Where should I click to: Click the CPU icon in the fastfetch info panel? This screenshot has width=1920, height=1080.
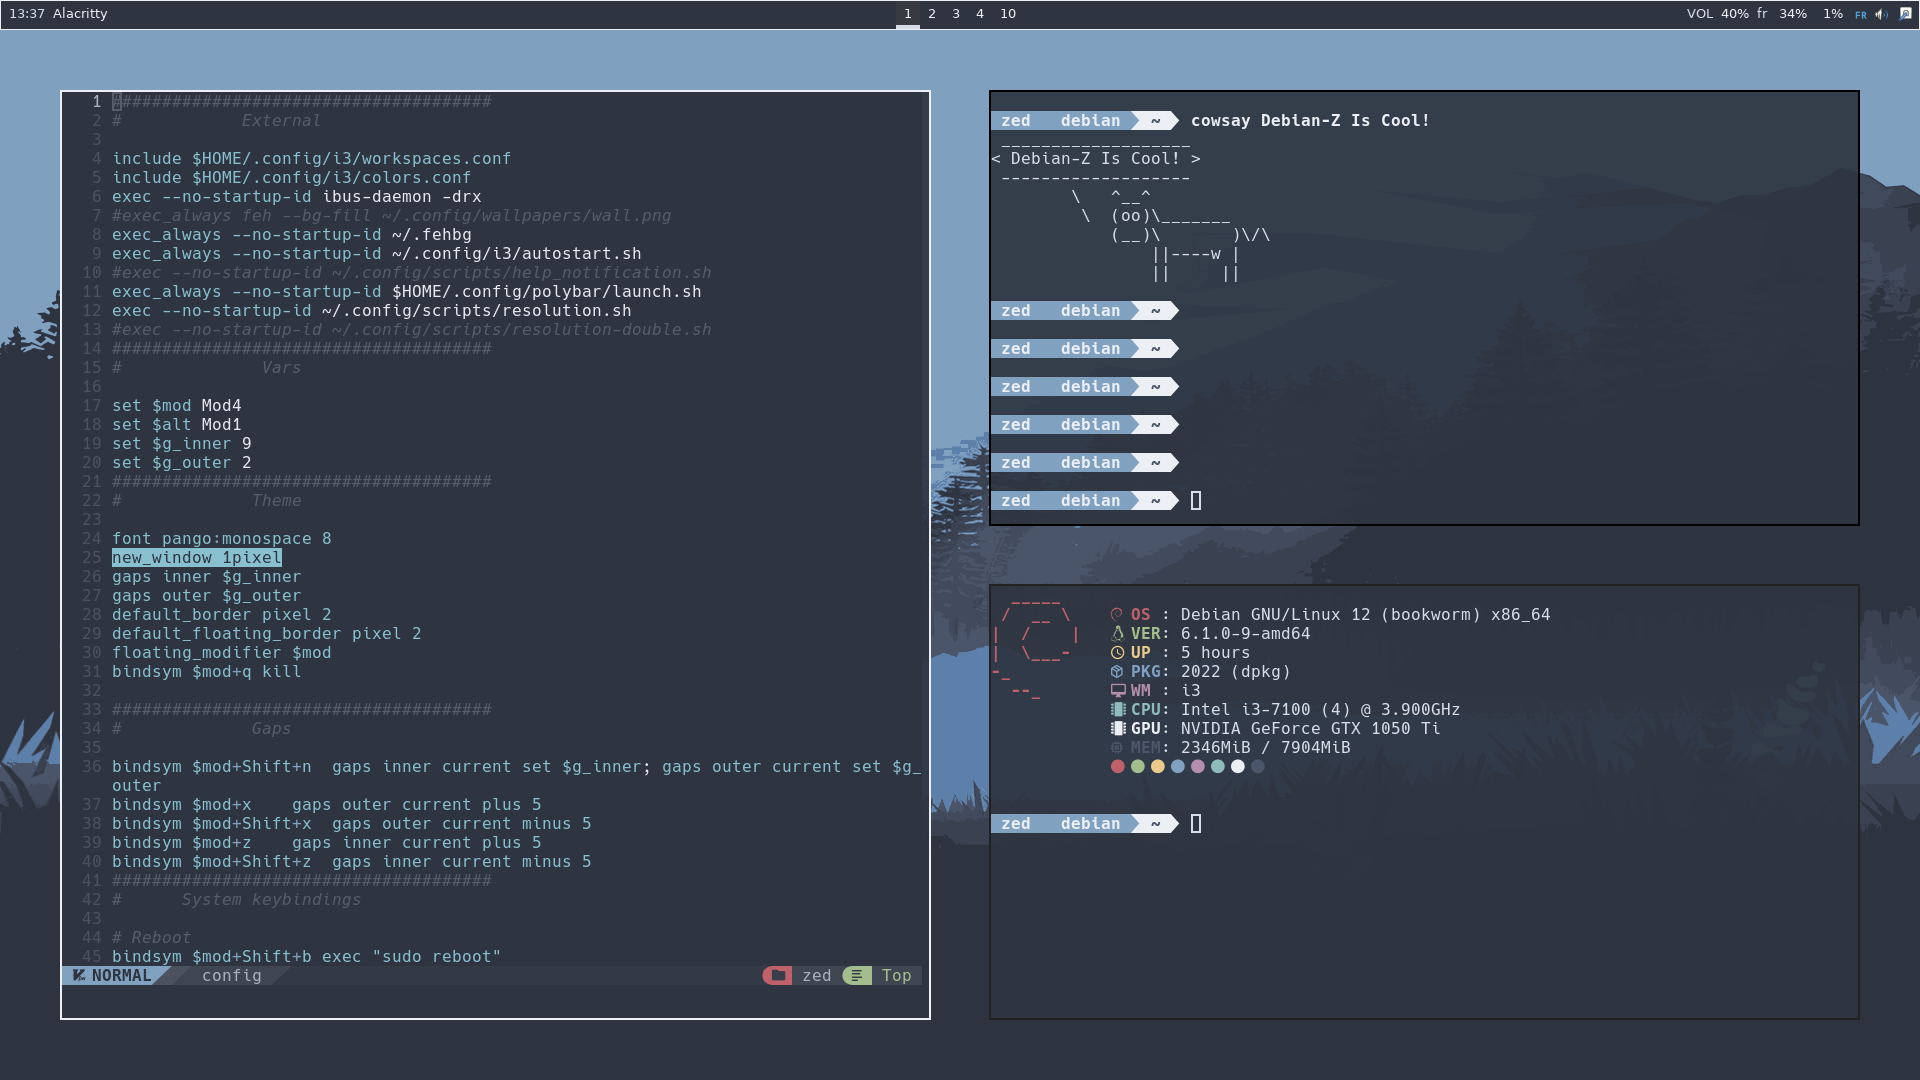(x=1117, y=709)
